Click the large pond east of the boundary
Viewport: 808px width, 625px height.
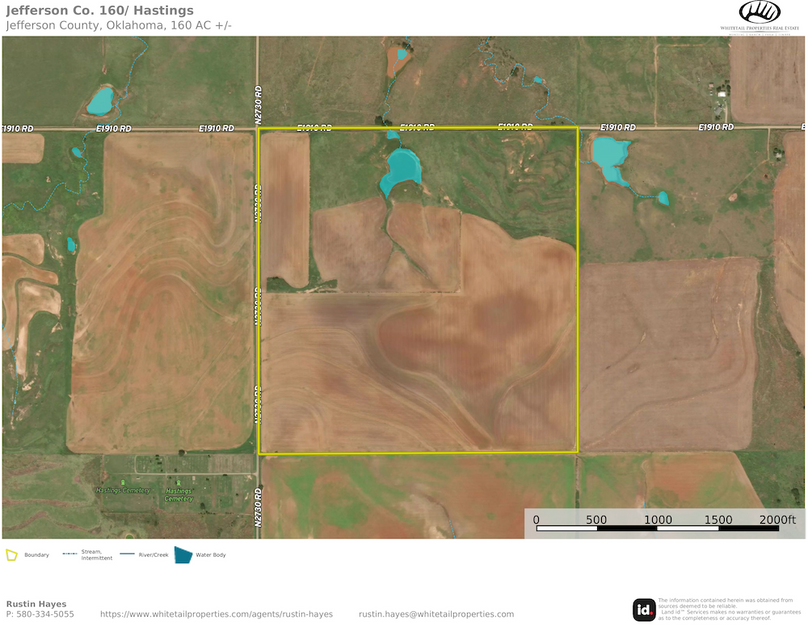pyautogui.click(x=609, y=157)
